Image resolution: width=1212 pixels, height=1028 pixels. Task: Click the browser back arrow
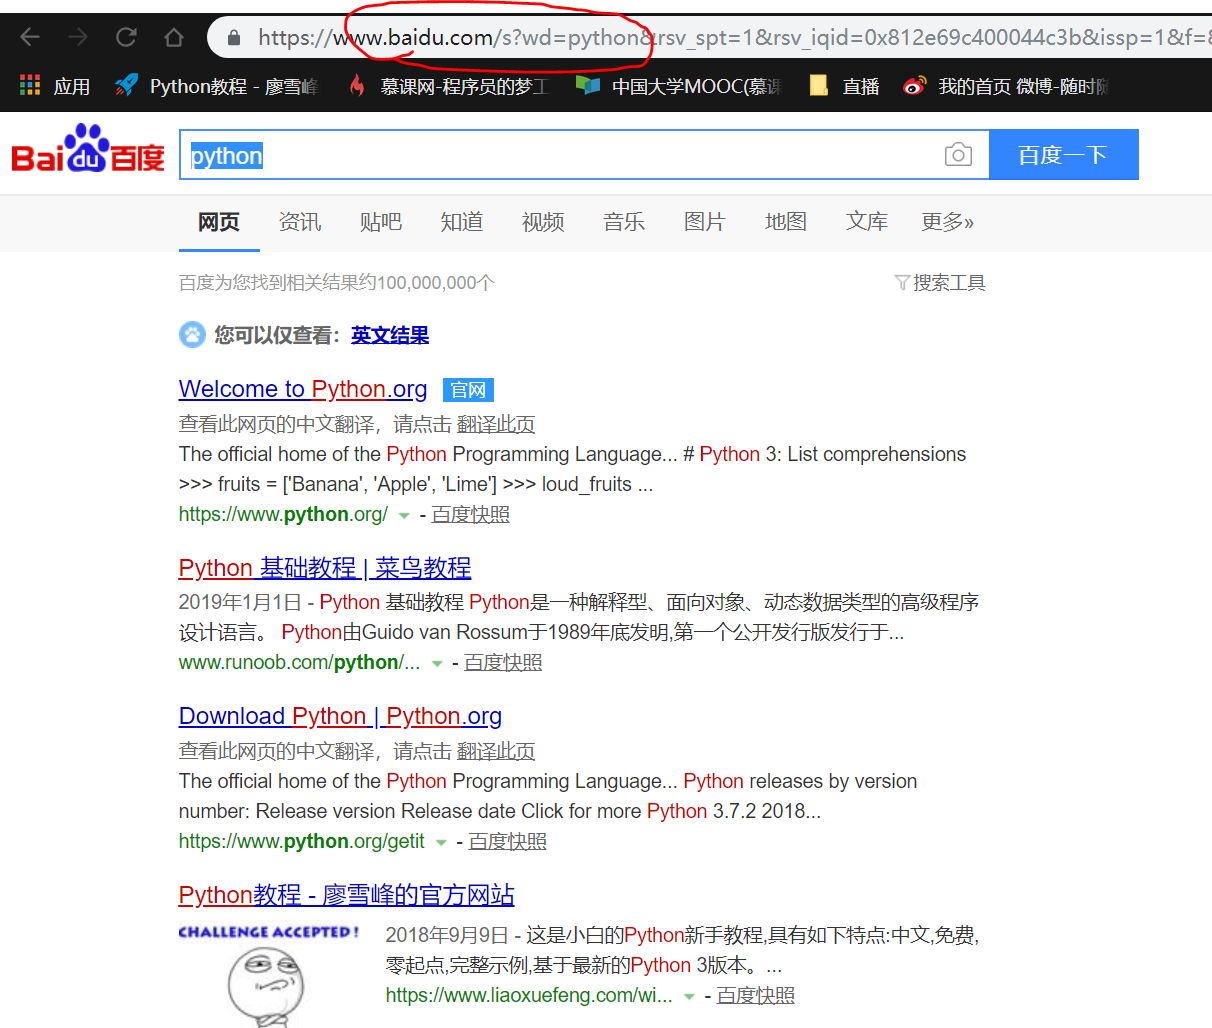(x=30, y=36)
